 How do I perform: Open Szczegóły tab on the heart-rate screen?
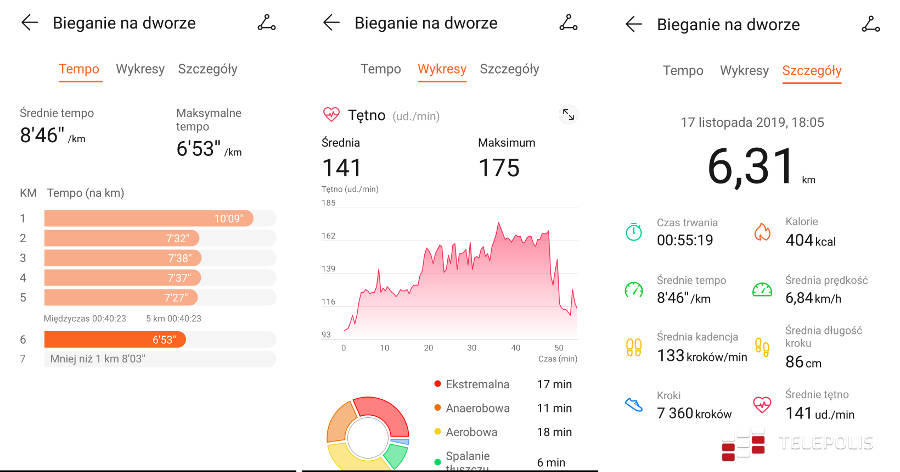point(509,69)
